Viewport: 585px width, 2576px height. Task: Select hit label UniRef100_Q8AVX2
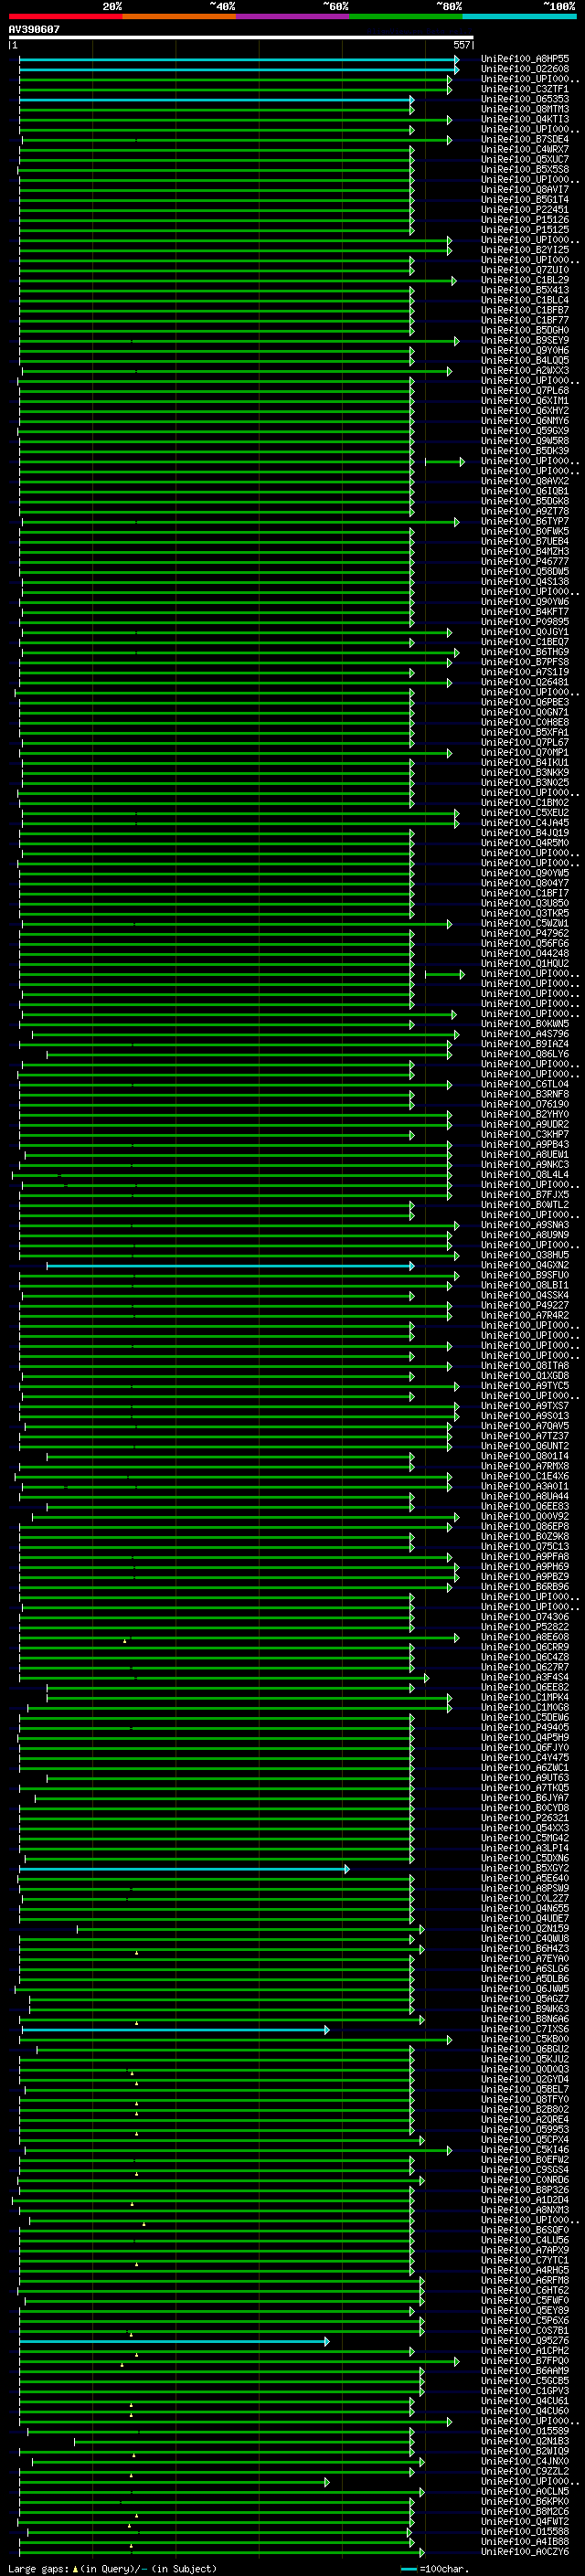tap(525, 481)
